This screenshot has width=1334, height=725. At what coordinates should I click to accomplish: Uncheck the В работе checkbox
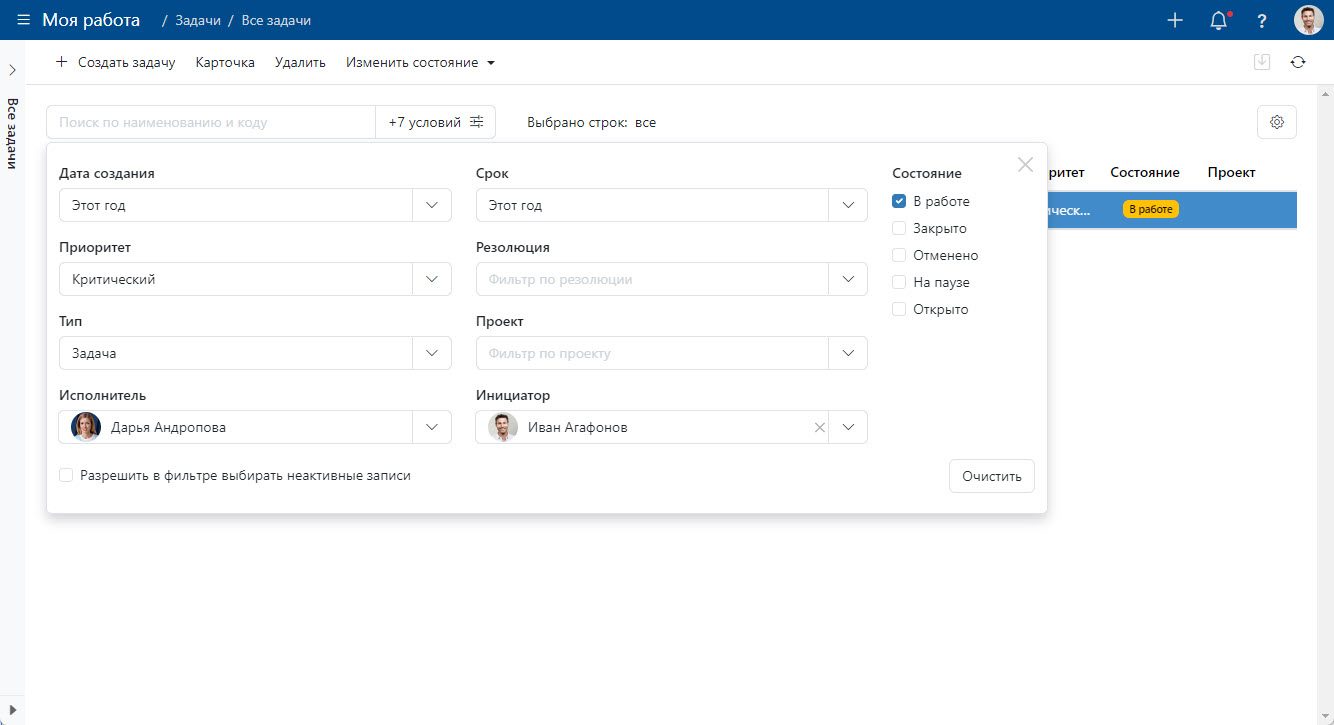click(x=899, y=201)
